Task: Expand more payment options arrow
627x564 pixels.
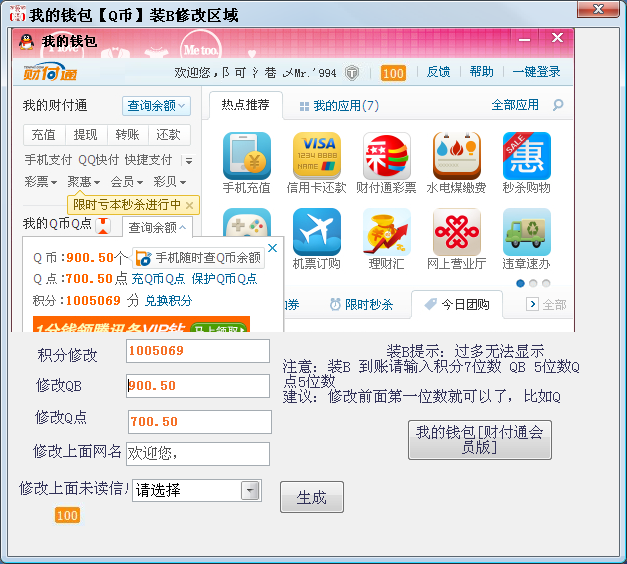Action: [x=188, y=161]
